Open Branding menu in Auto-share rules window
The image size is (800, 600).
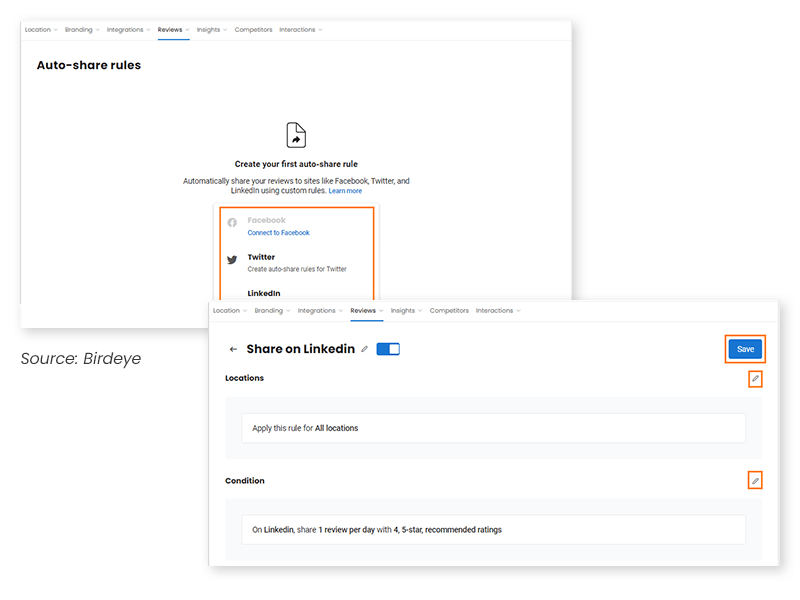82,30
